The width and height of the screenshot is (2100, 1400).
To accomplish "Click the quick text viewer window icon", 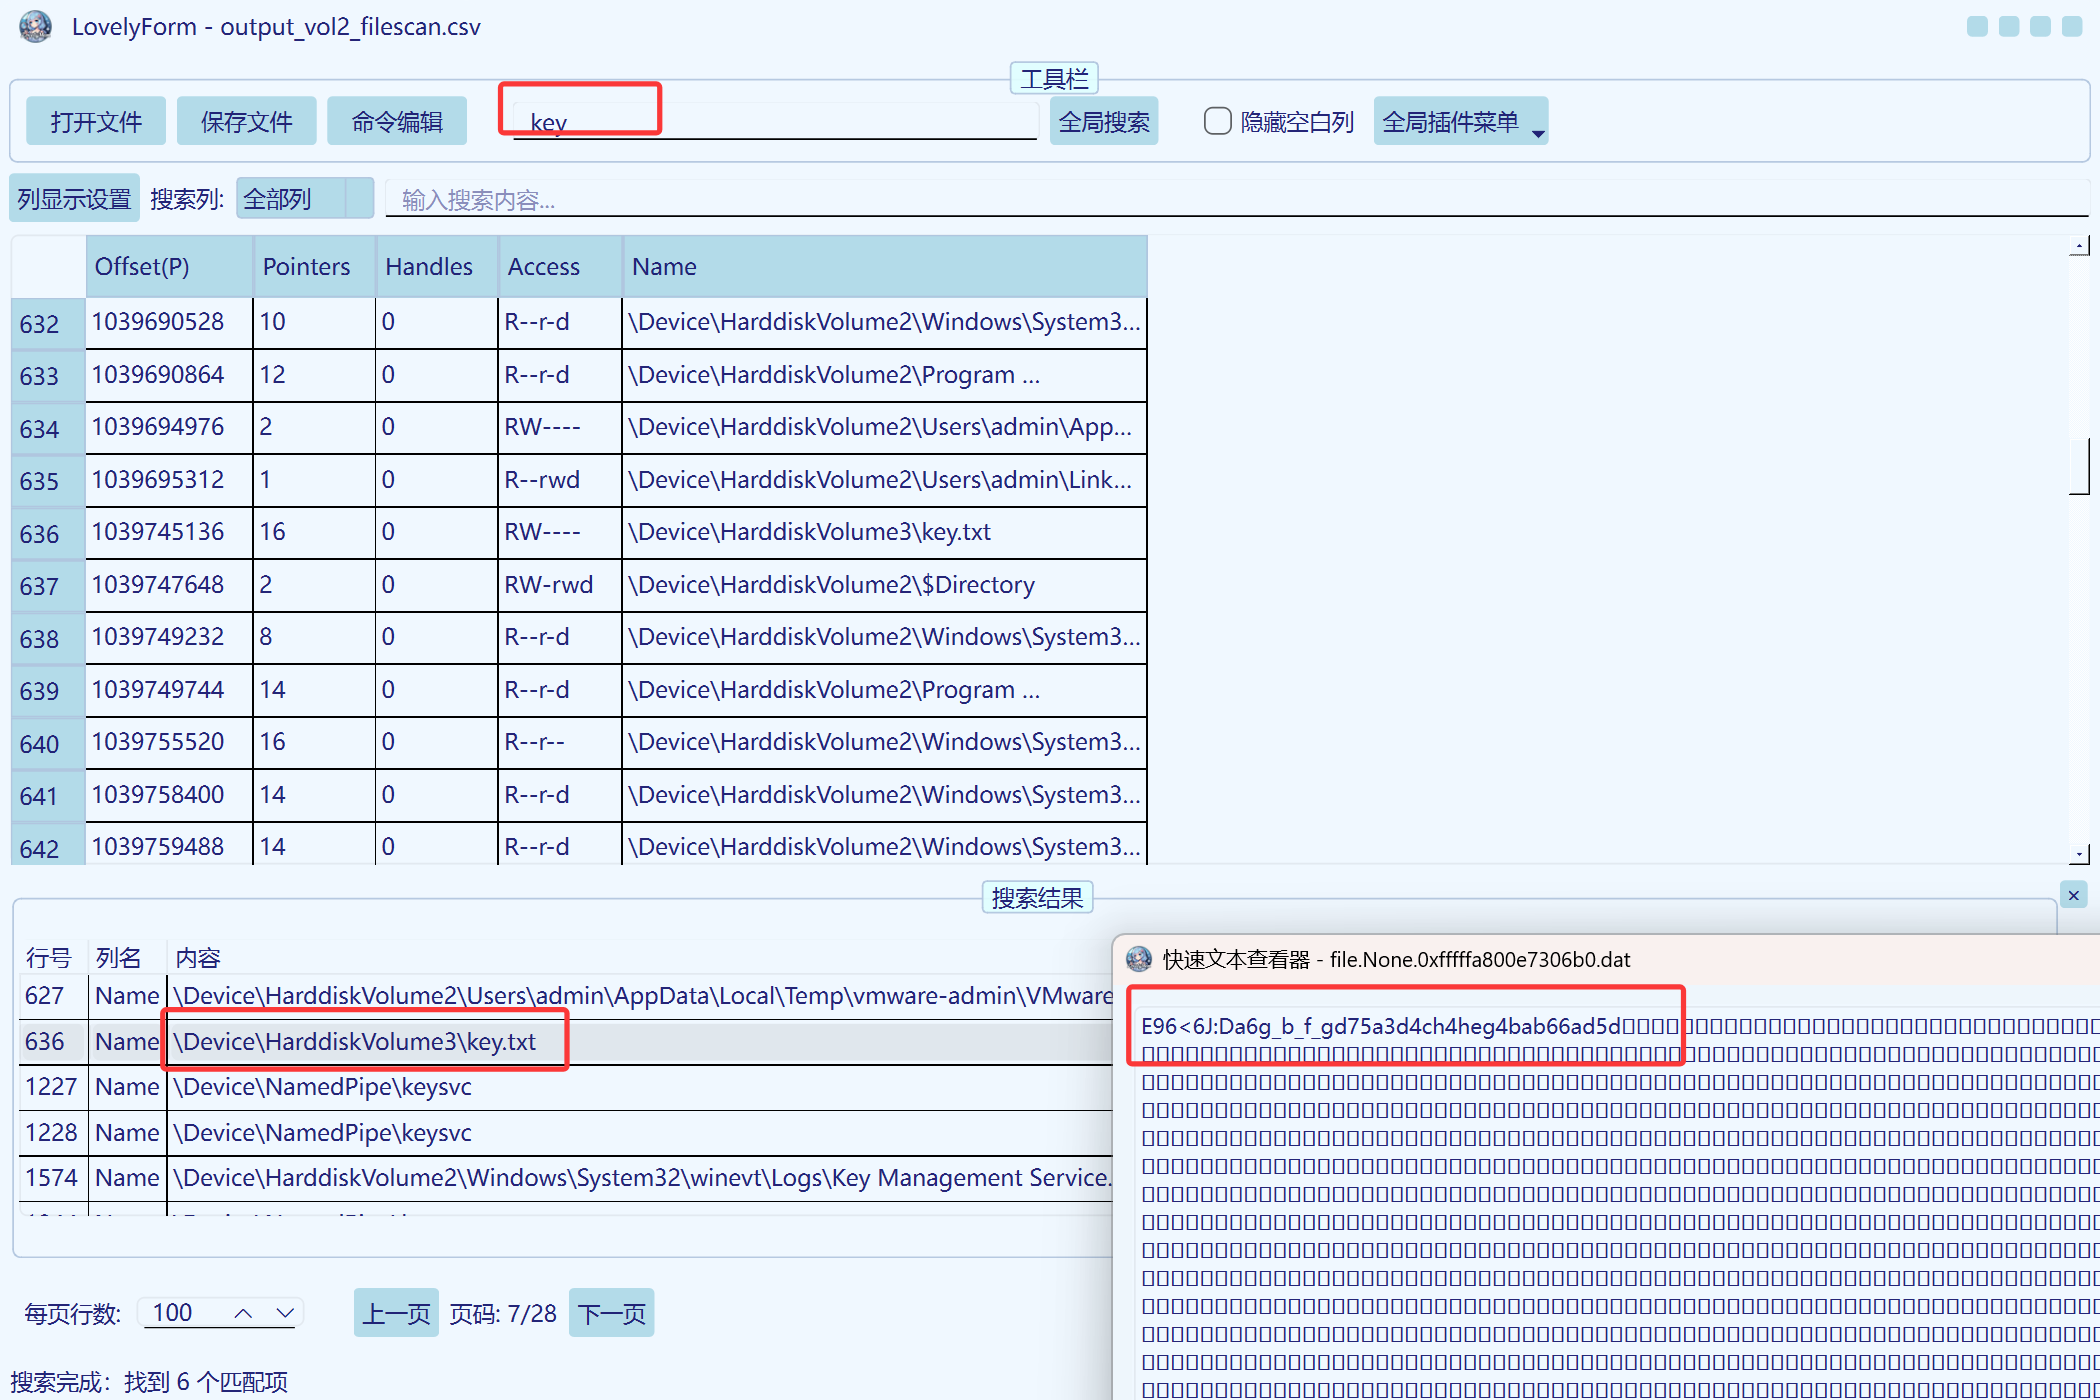I will [1138, 960].
